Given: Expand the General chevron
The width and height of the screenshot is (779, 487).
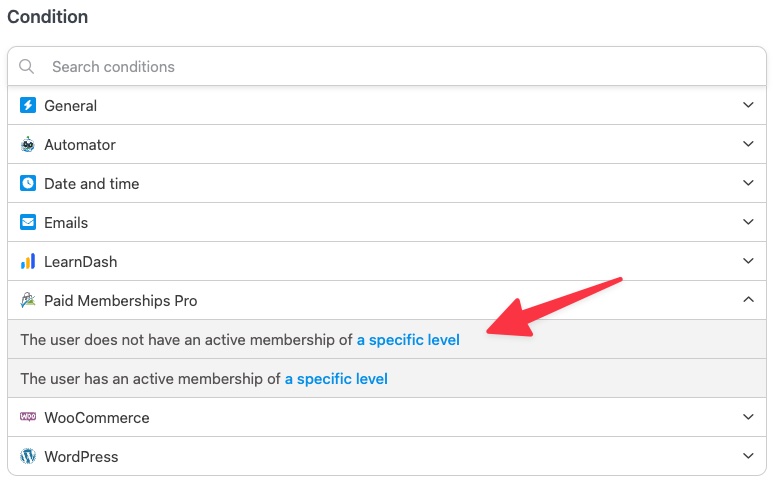Looking at the screenshot, I should (748, 105).
